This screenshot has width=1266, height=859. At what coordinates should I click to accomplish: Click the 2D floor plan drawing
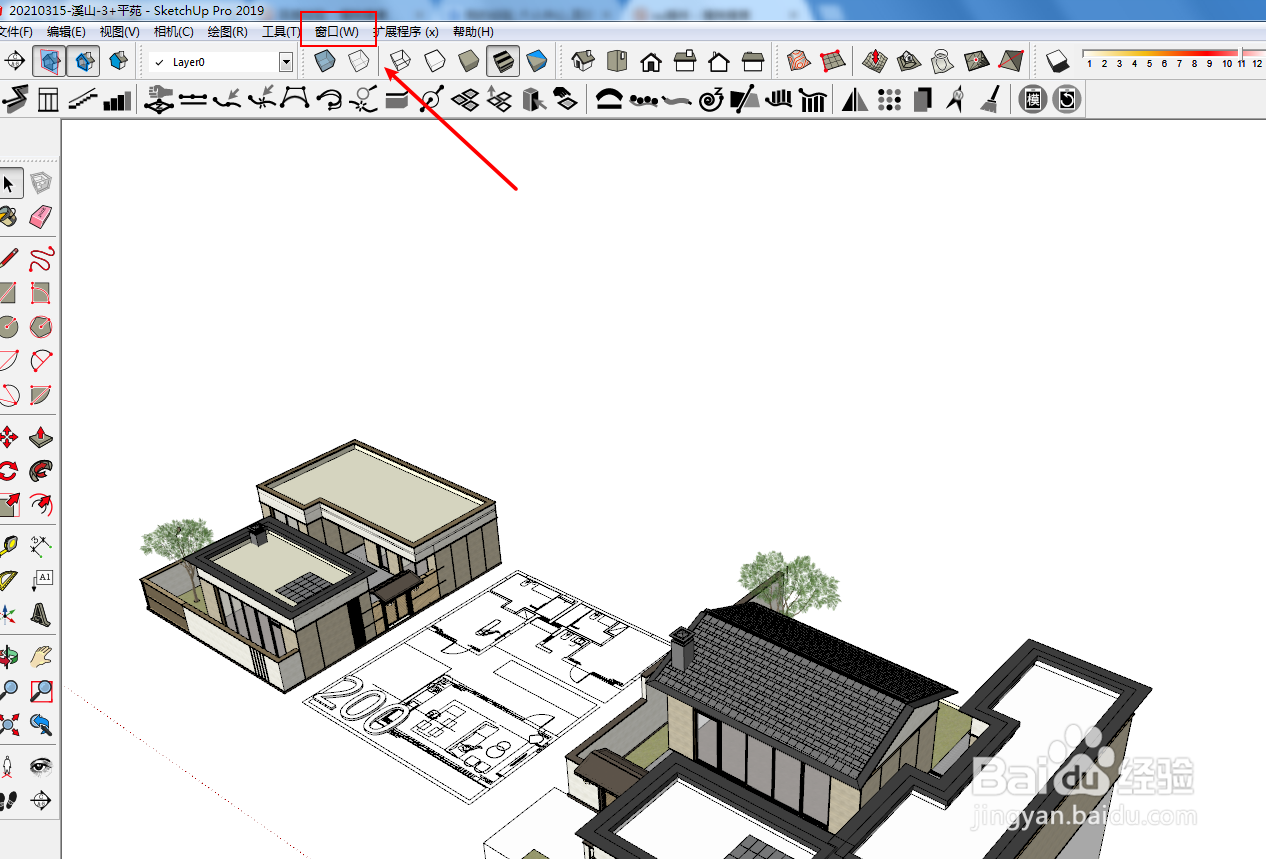[x=488, y=685]
